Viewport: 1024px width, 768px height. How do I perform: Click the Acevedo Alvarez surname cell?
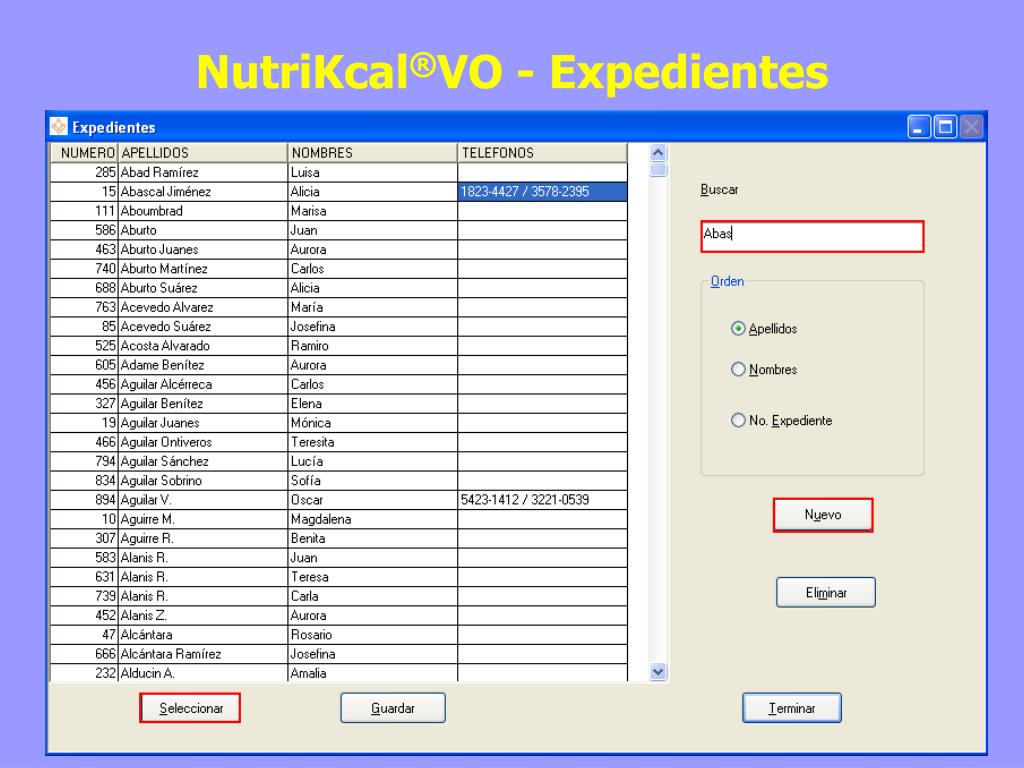tap(203, 307)
